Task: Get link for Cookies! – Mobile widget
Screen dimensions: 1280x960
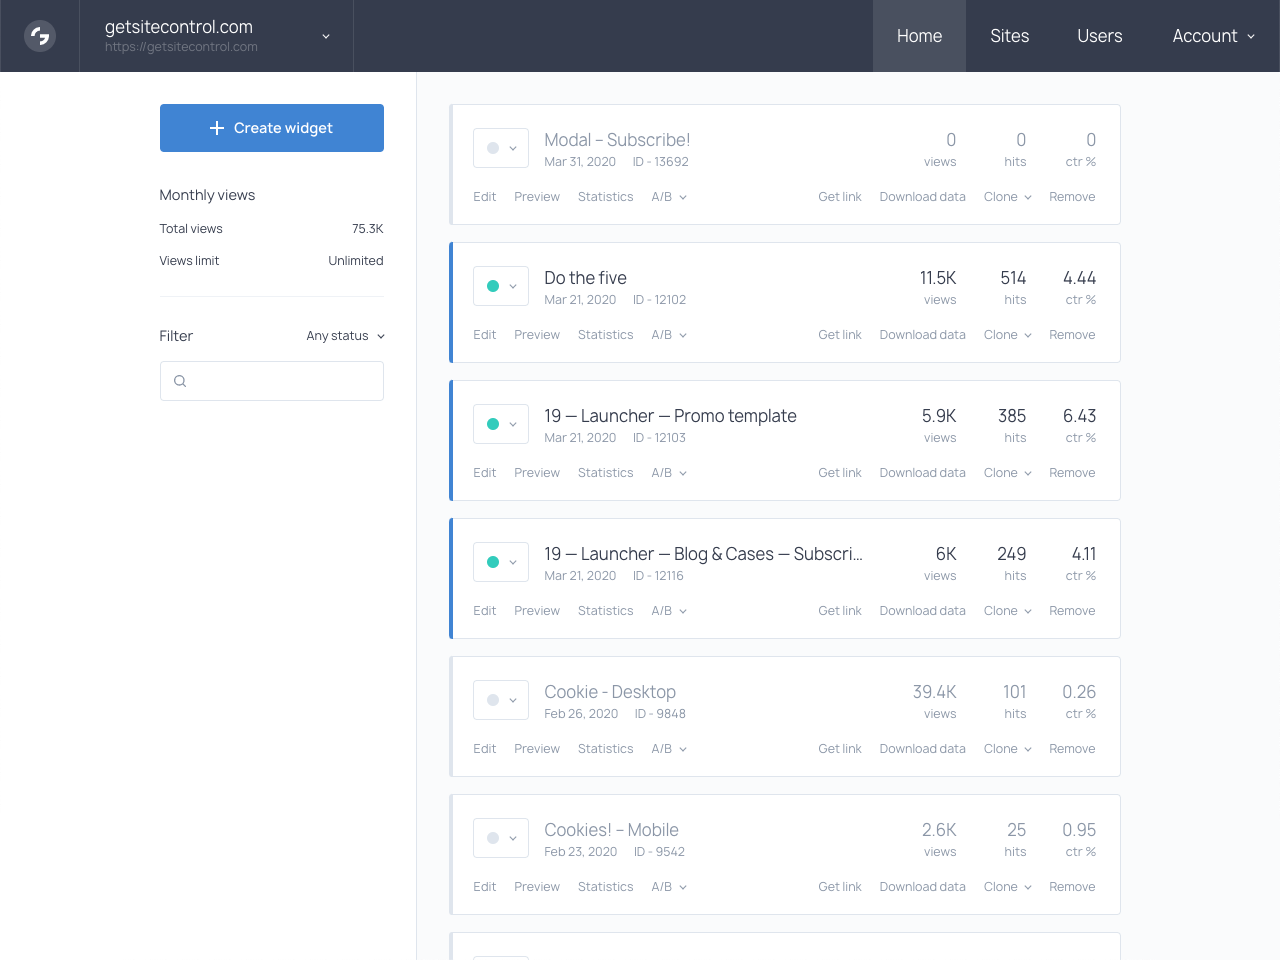Action: click(840, 887)
